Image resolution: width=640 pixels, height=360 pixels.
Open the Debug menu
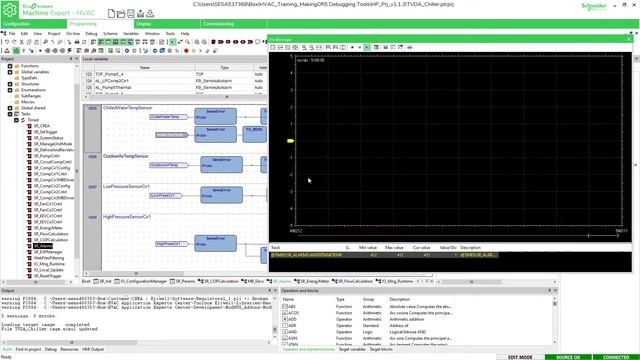[91, 33]
